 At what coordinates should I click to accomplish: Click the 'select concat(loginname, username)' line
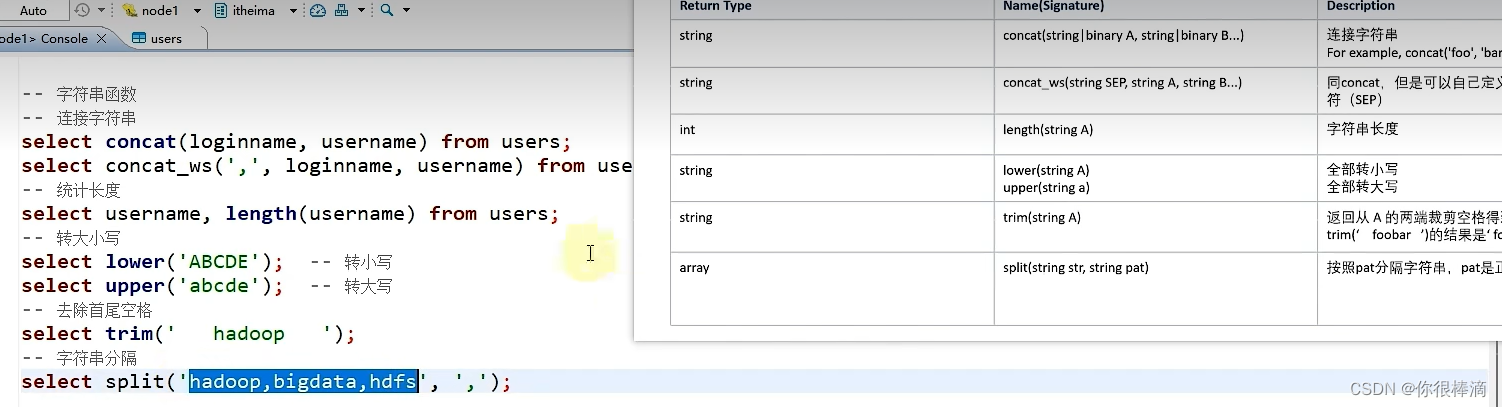[x=296, y=142]
